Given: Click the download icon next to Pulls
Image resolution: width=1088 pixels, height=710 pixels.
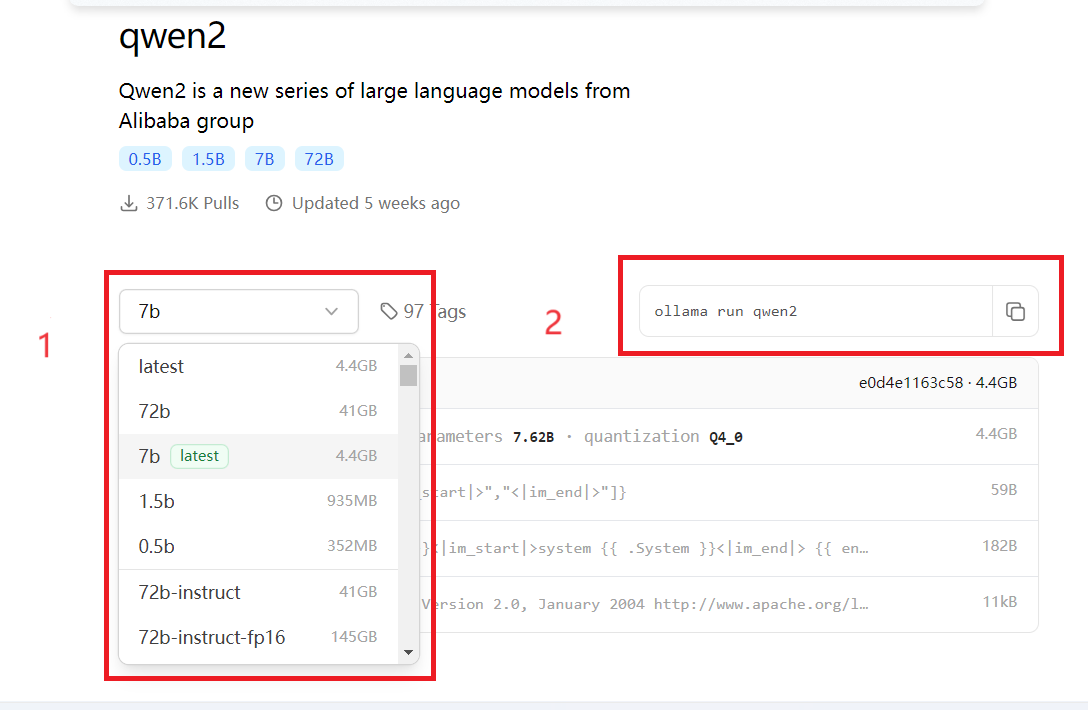Looking at the screenshot, I should (x=128, y=203).
